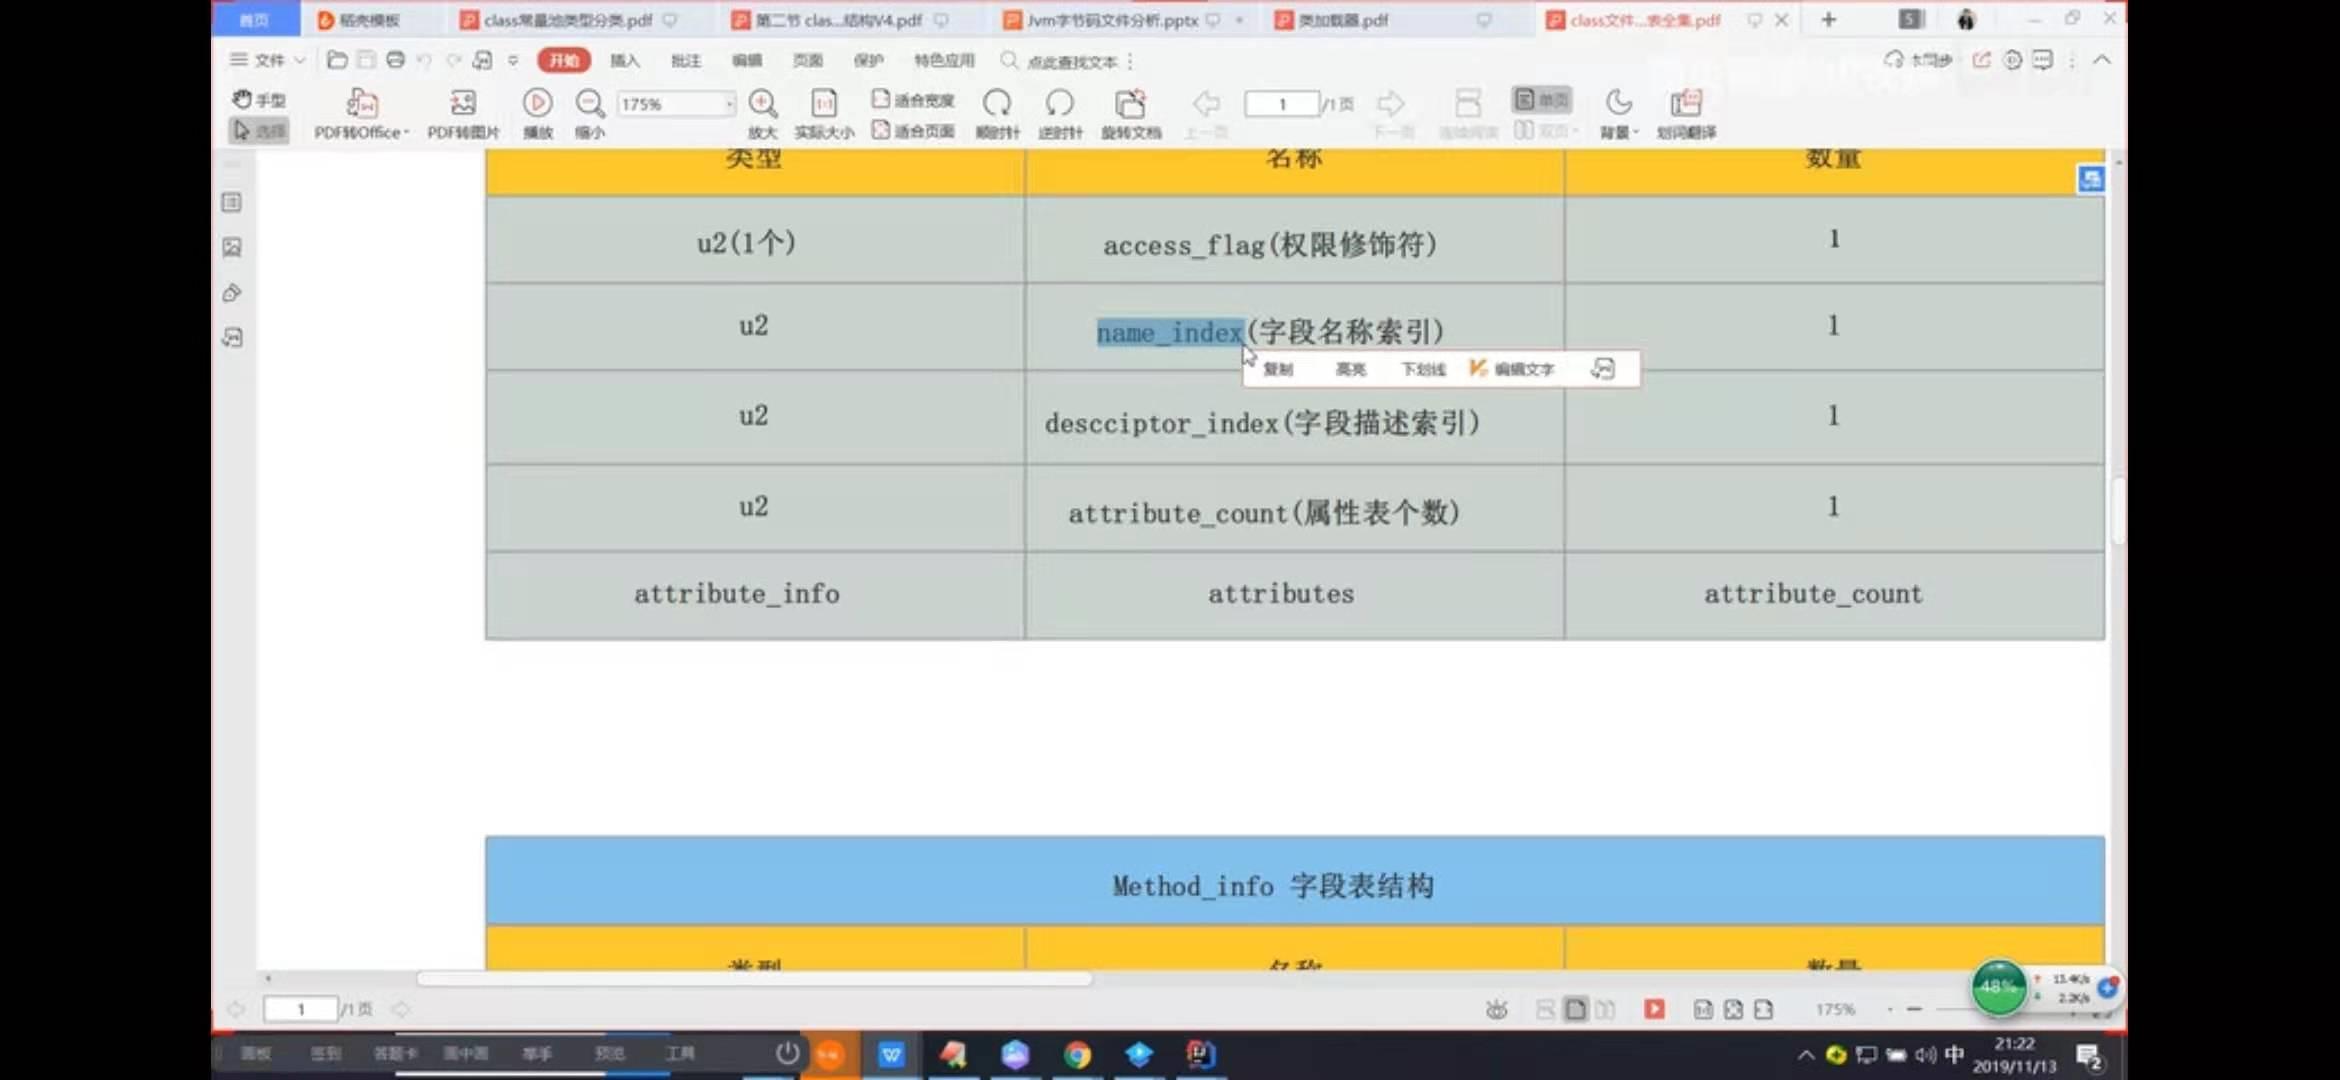Toggle single page (单页) layout

(x=1541, y=100)
